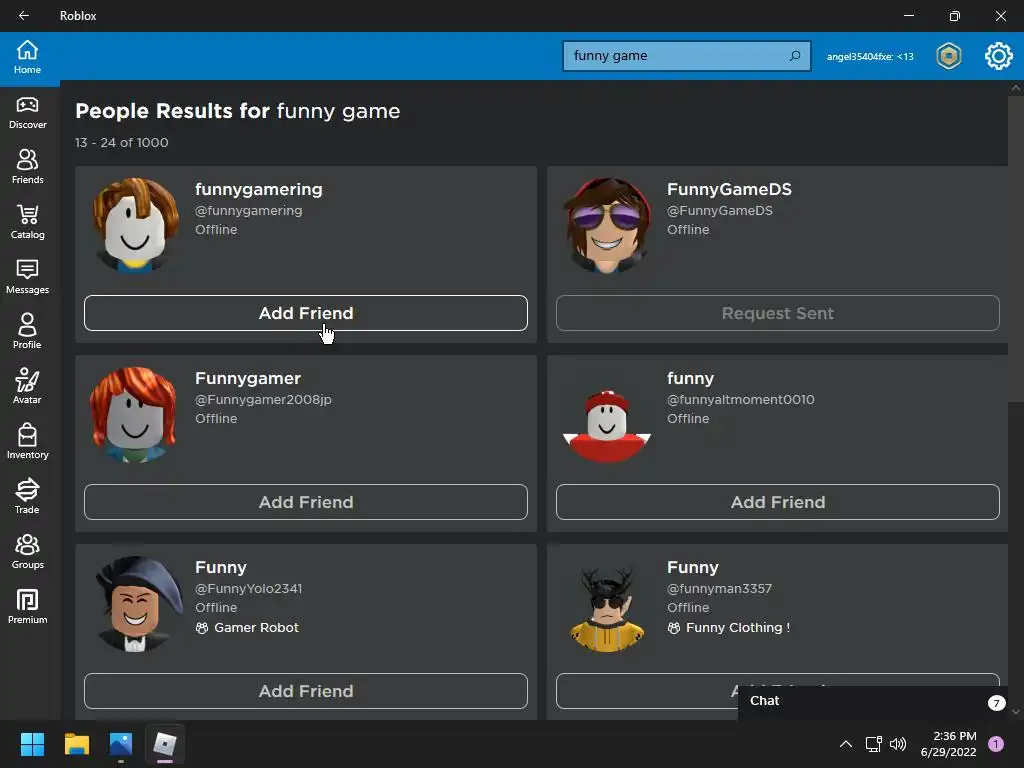Open FunnyYolo2341's avatar thumbnail
The image size is (1024, 768).
pos(135,603)
